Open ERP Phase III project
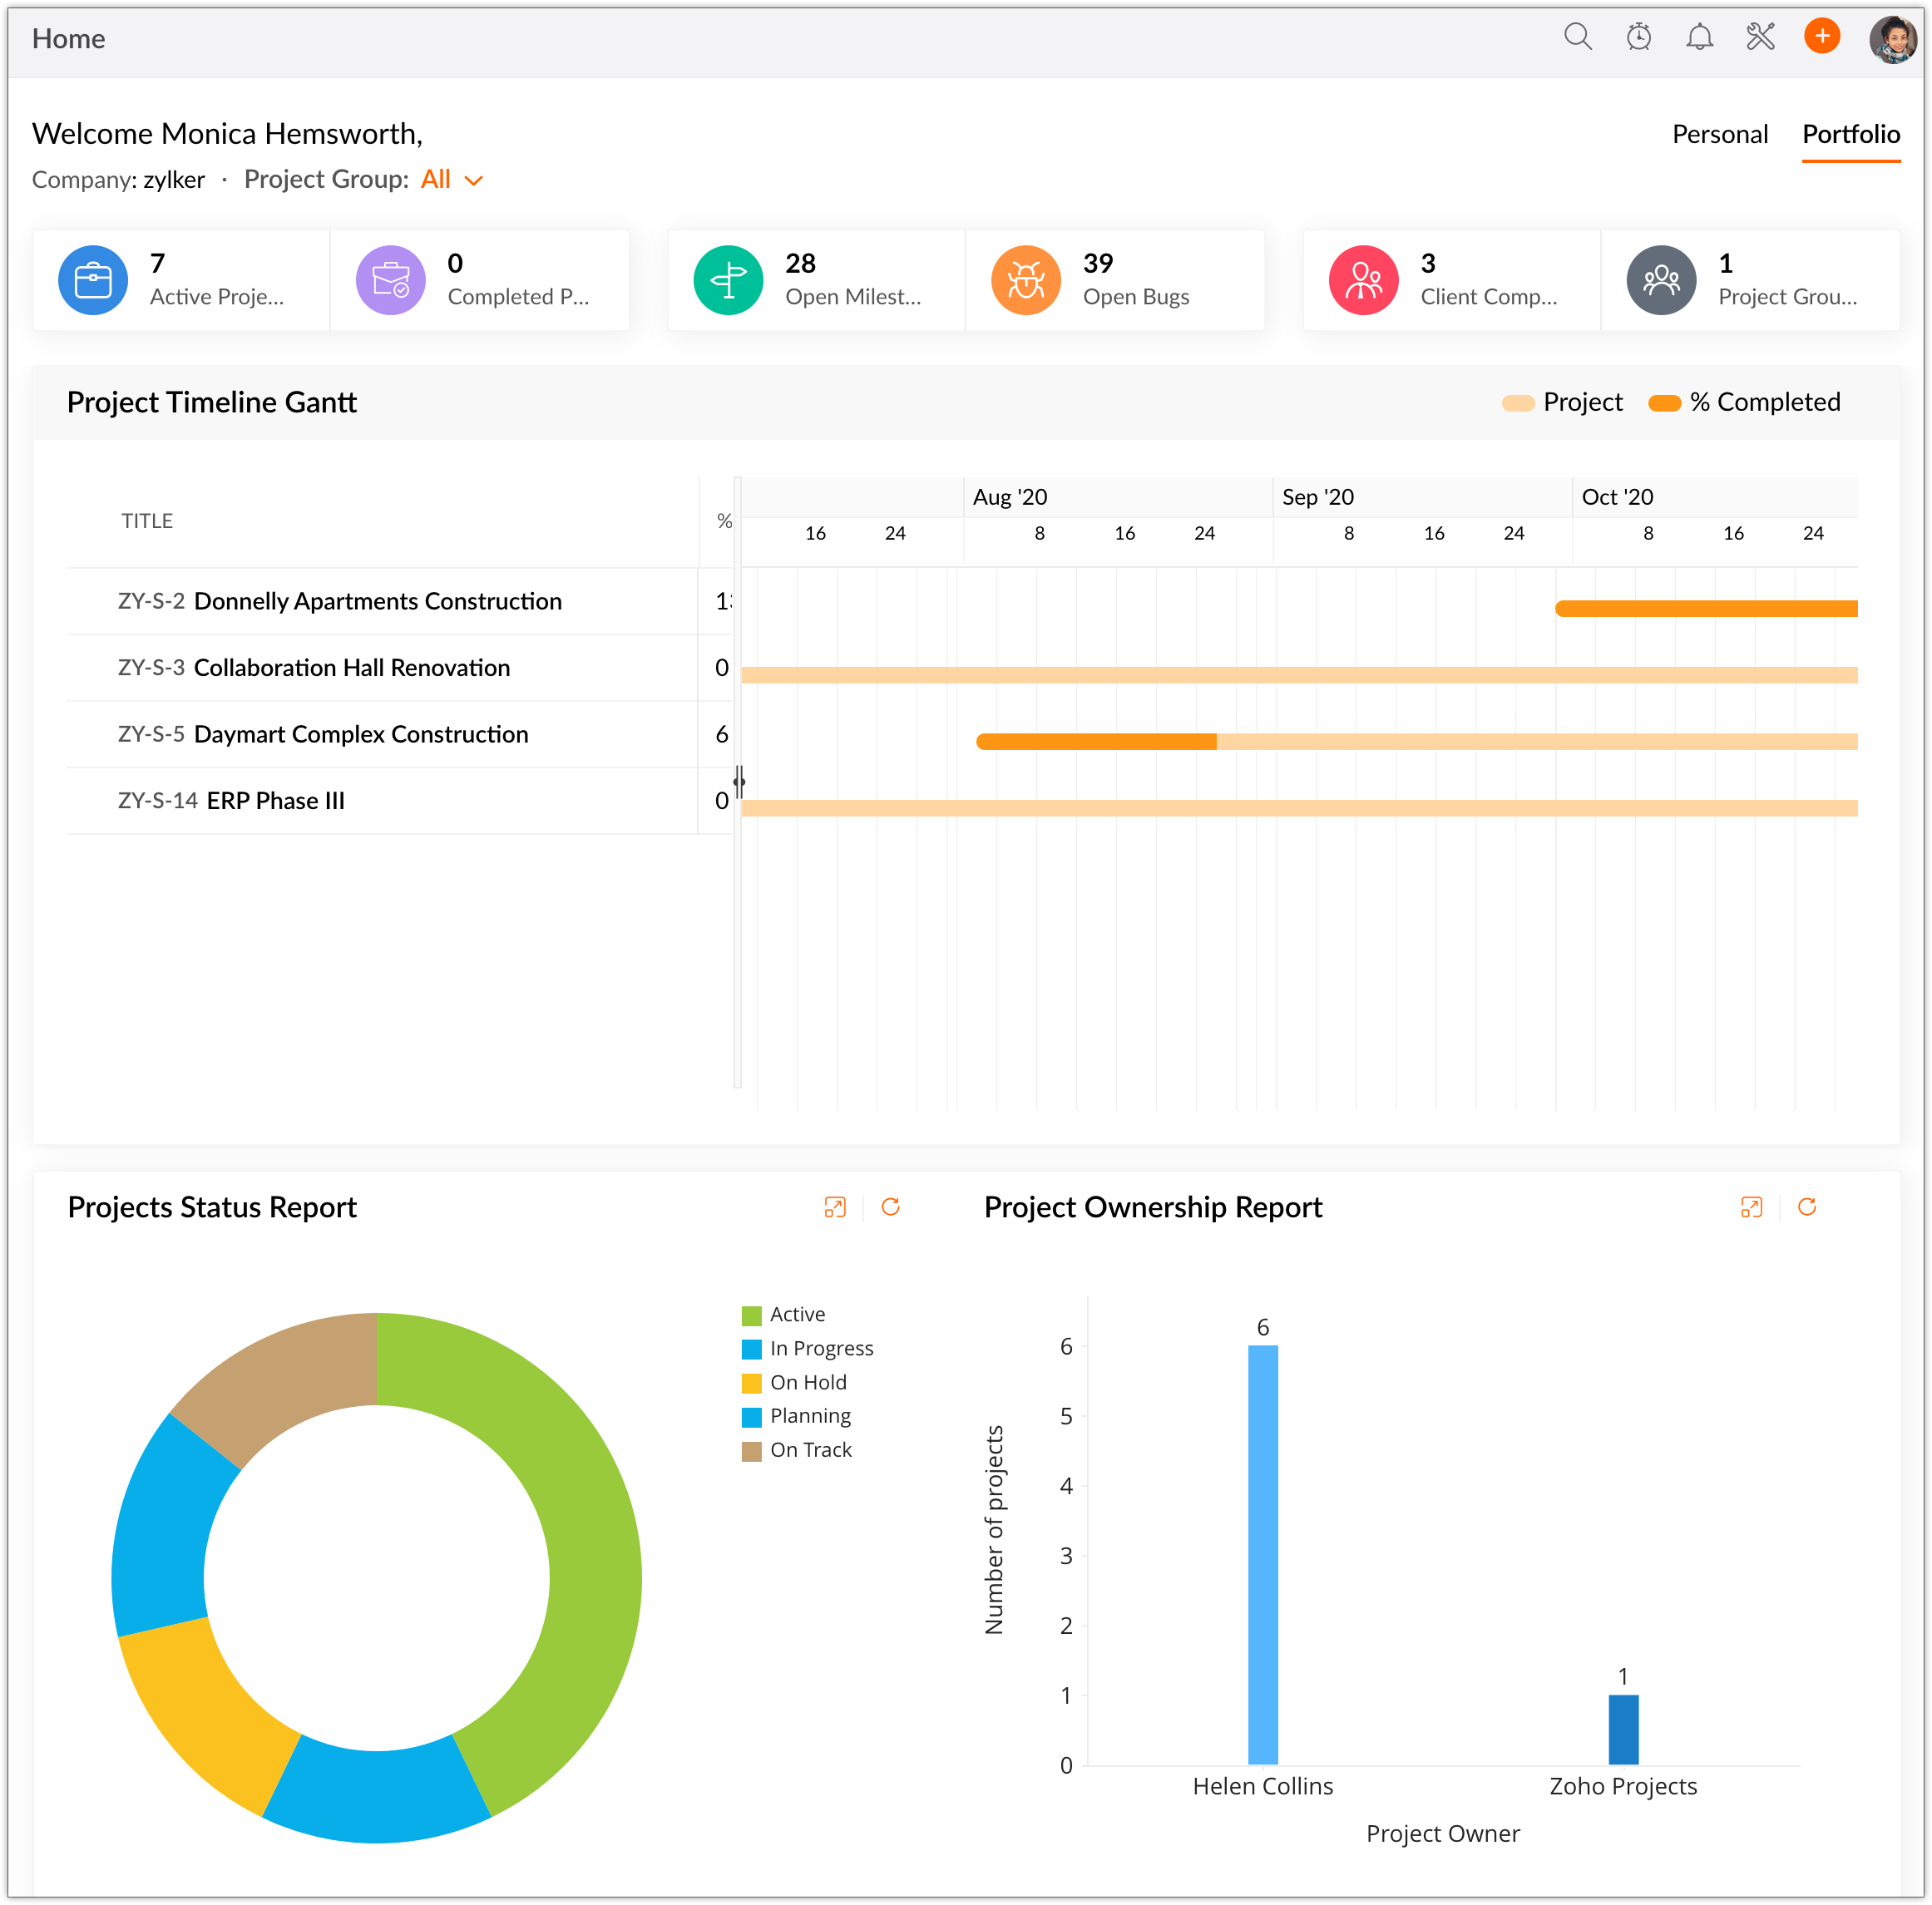The width and height of the screenshot is (1932, 1905). coord(275,800)
